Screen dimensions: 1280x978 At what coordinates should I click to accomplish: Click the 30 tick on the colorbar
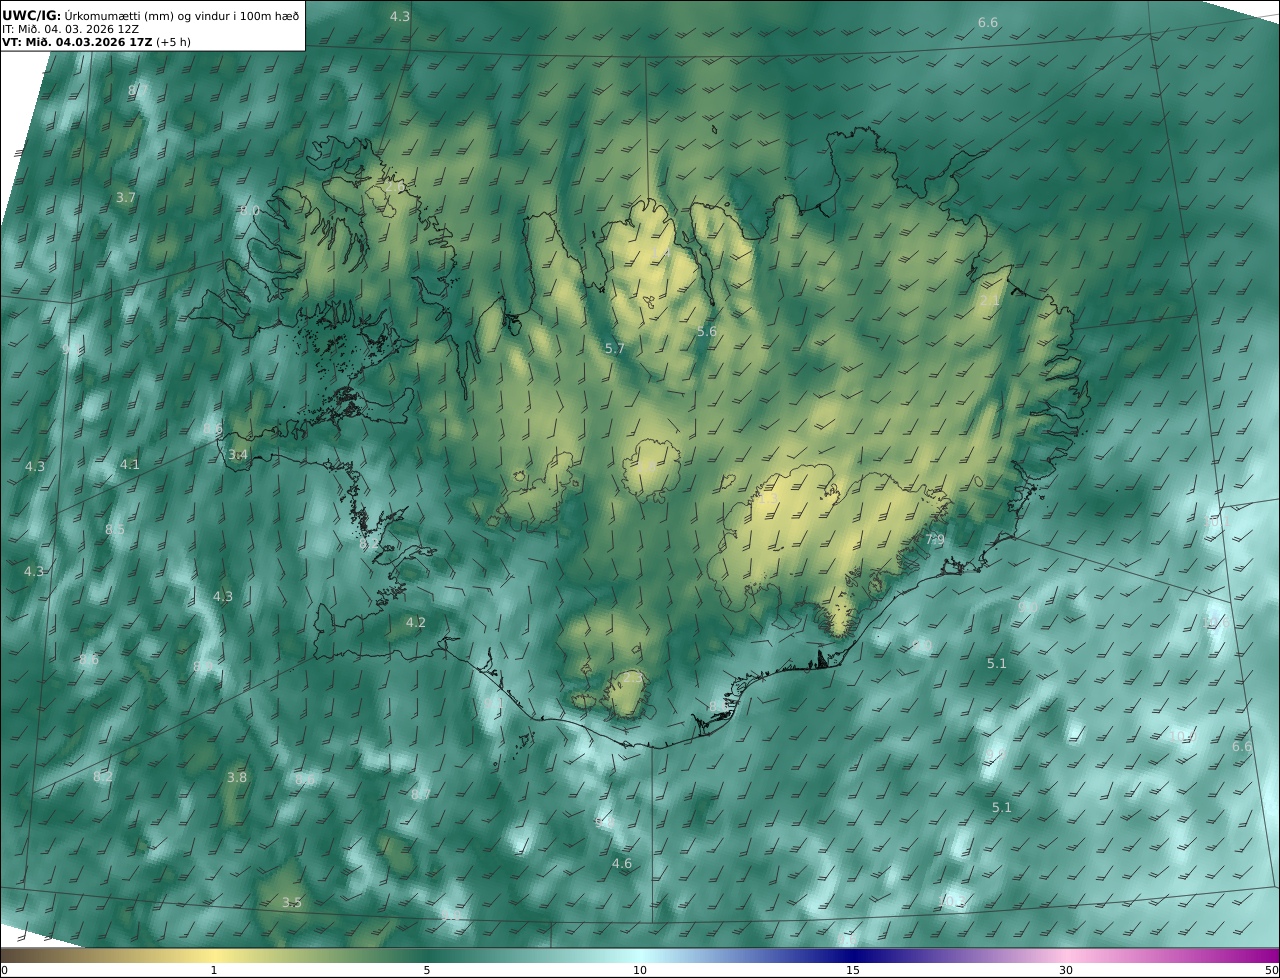click(1066, 970)
